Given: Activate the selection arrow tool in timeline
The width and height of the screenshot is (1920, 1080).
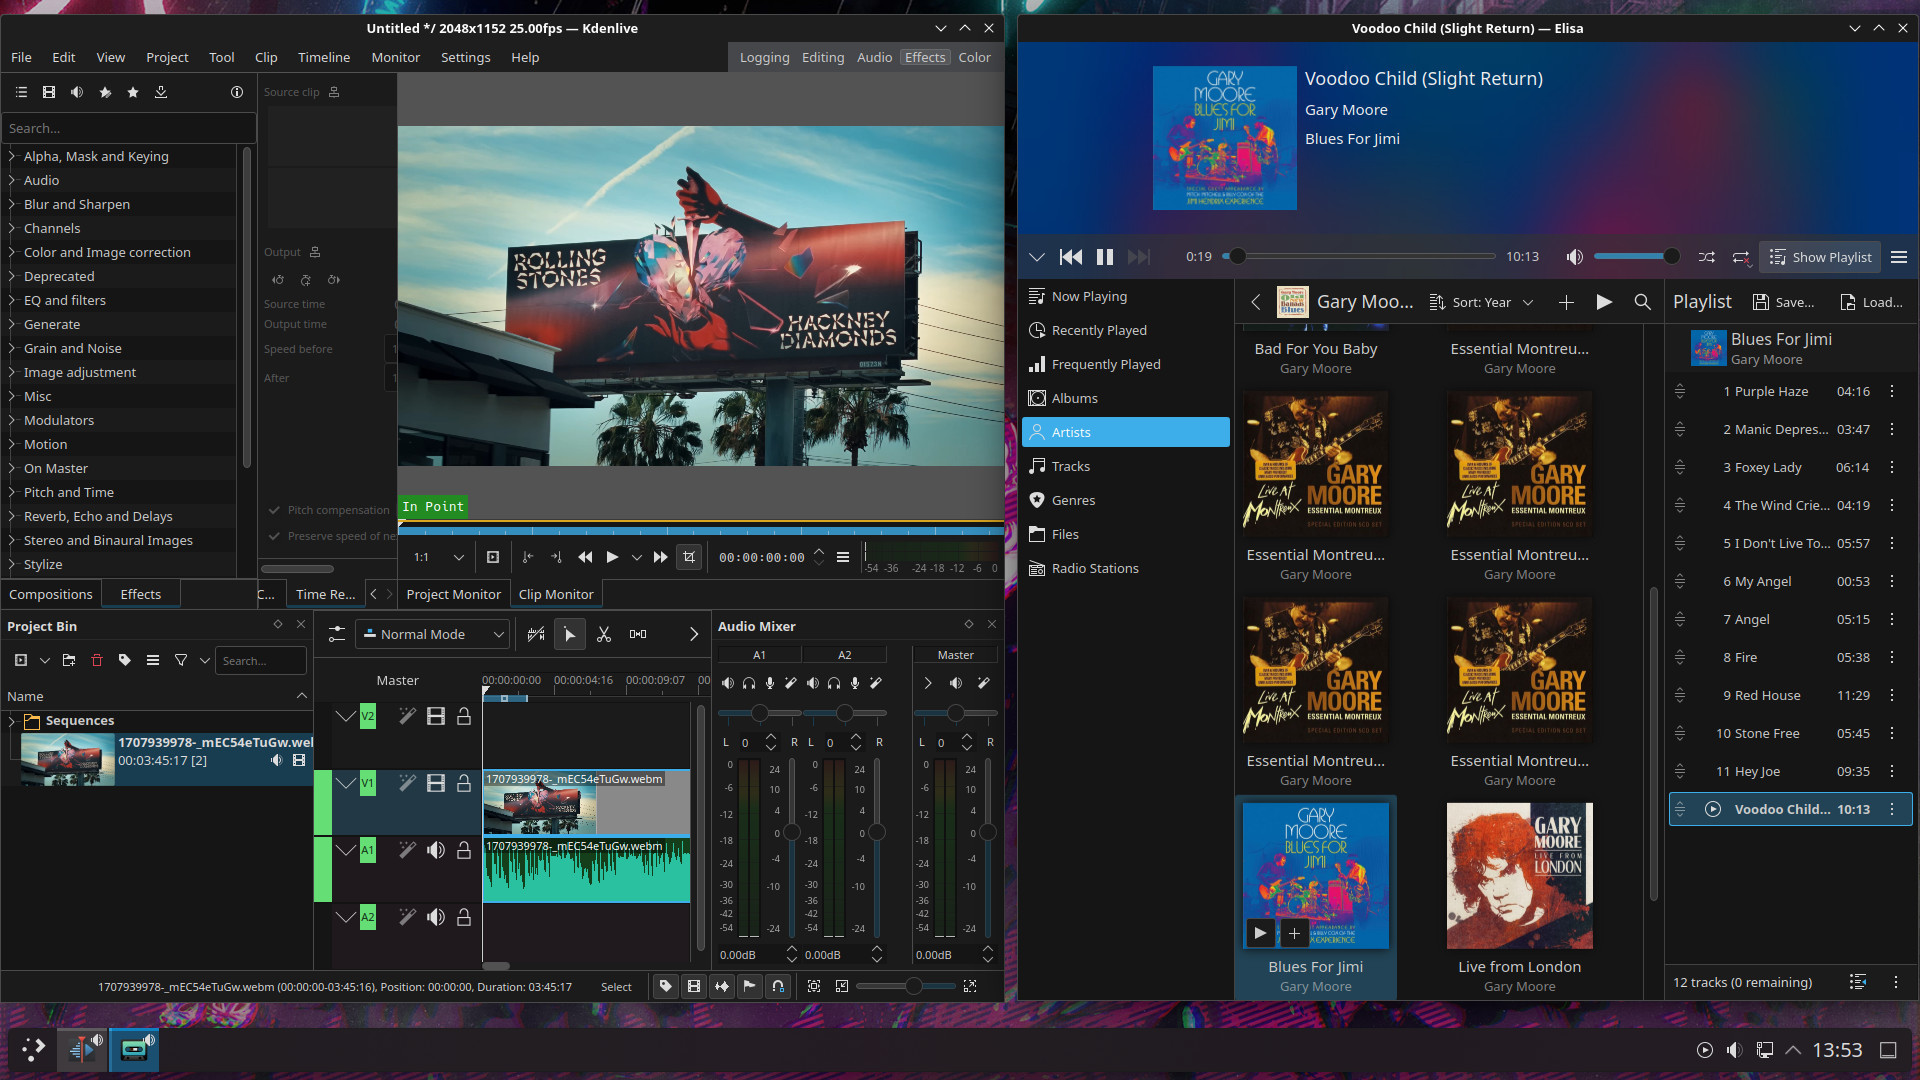Looking at the screenshot, I should 570,634.
